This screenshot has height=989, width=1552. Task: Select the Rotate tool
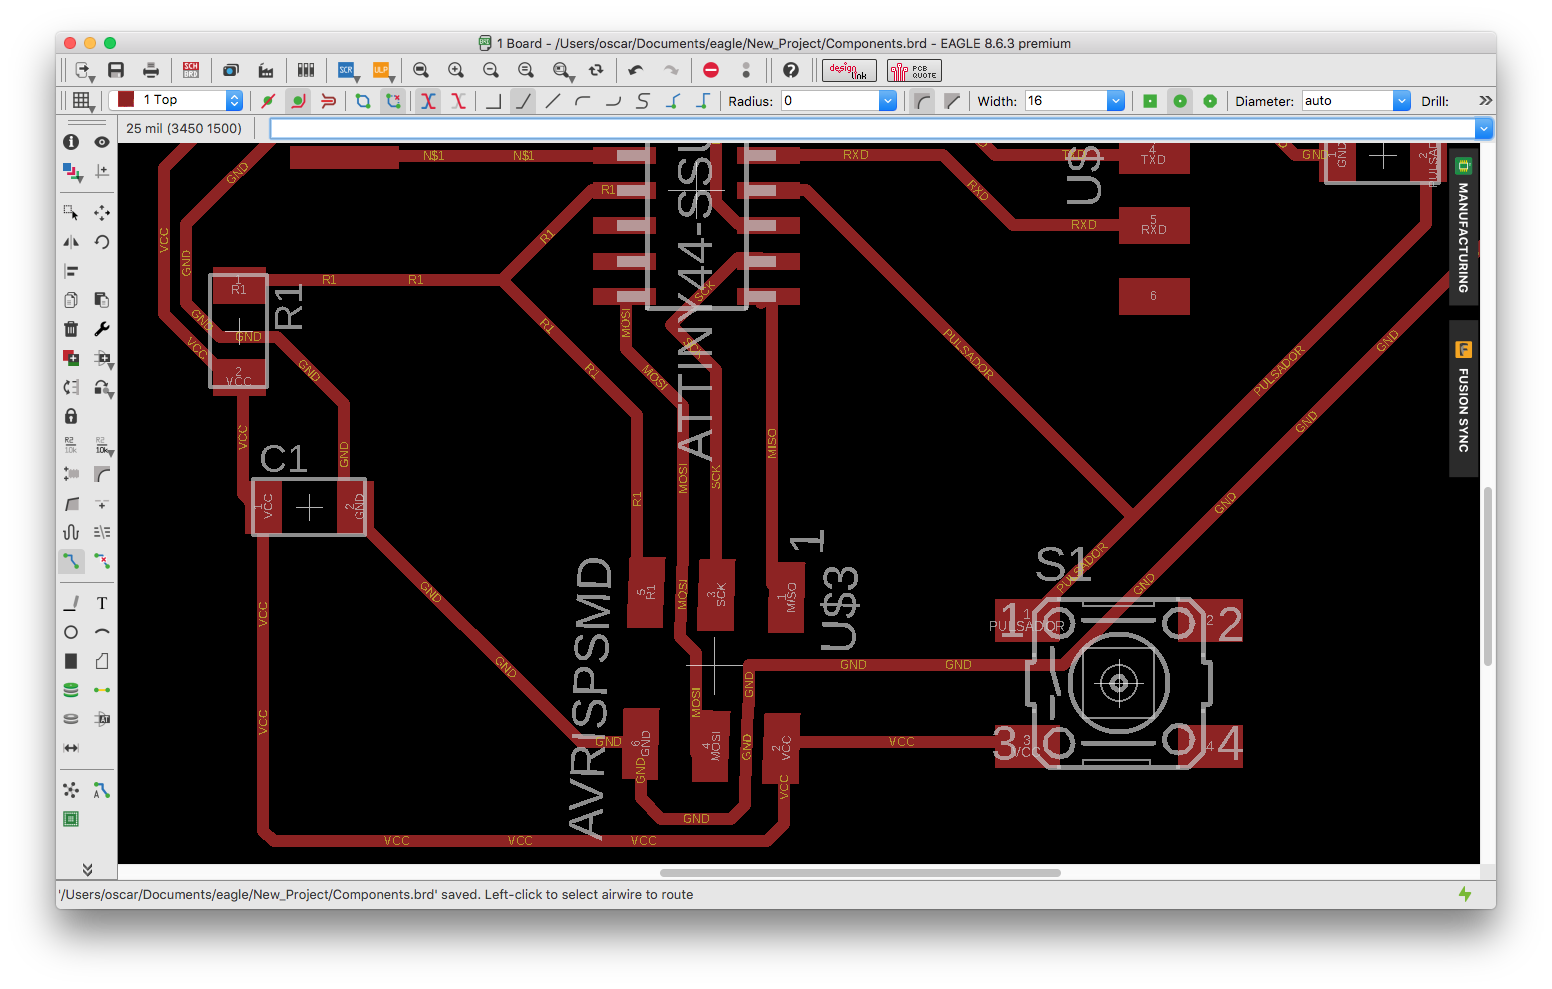pyautogui.click(x=102, y=242)
